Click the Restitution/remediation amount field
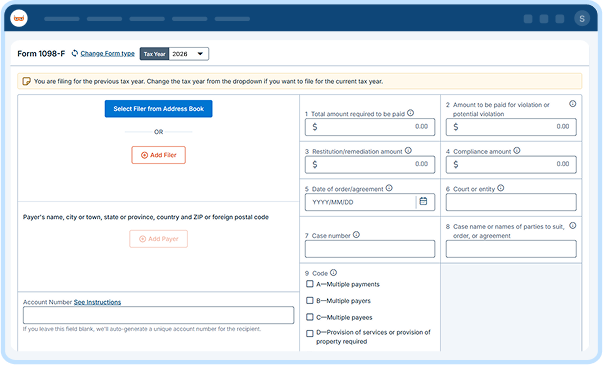 (370, 165)
